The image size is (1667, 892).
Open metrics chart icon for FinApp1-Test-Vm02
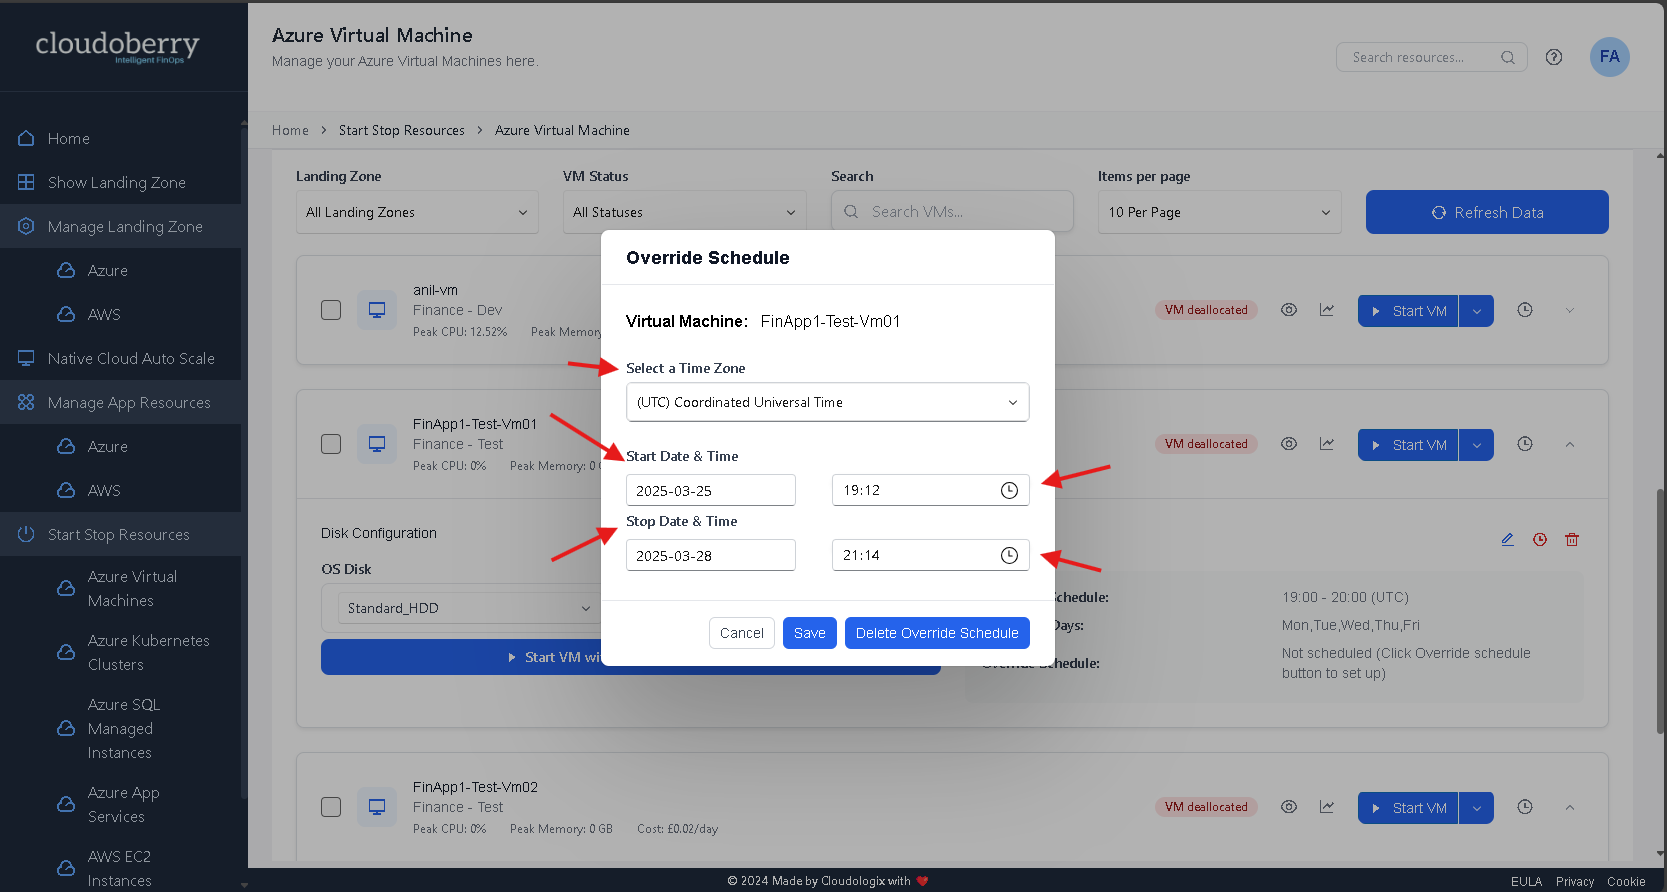(1327, 807)
